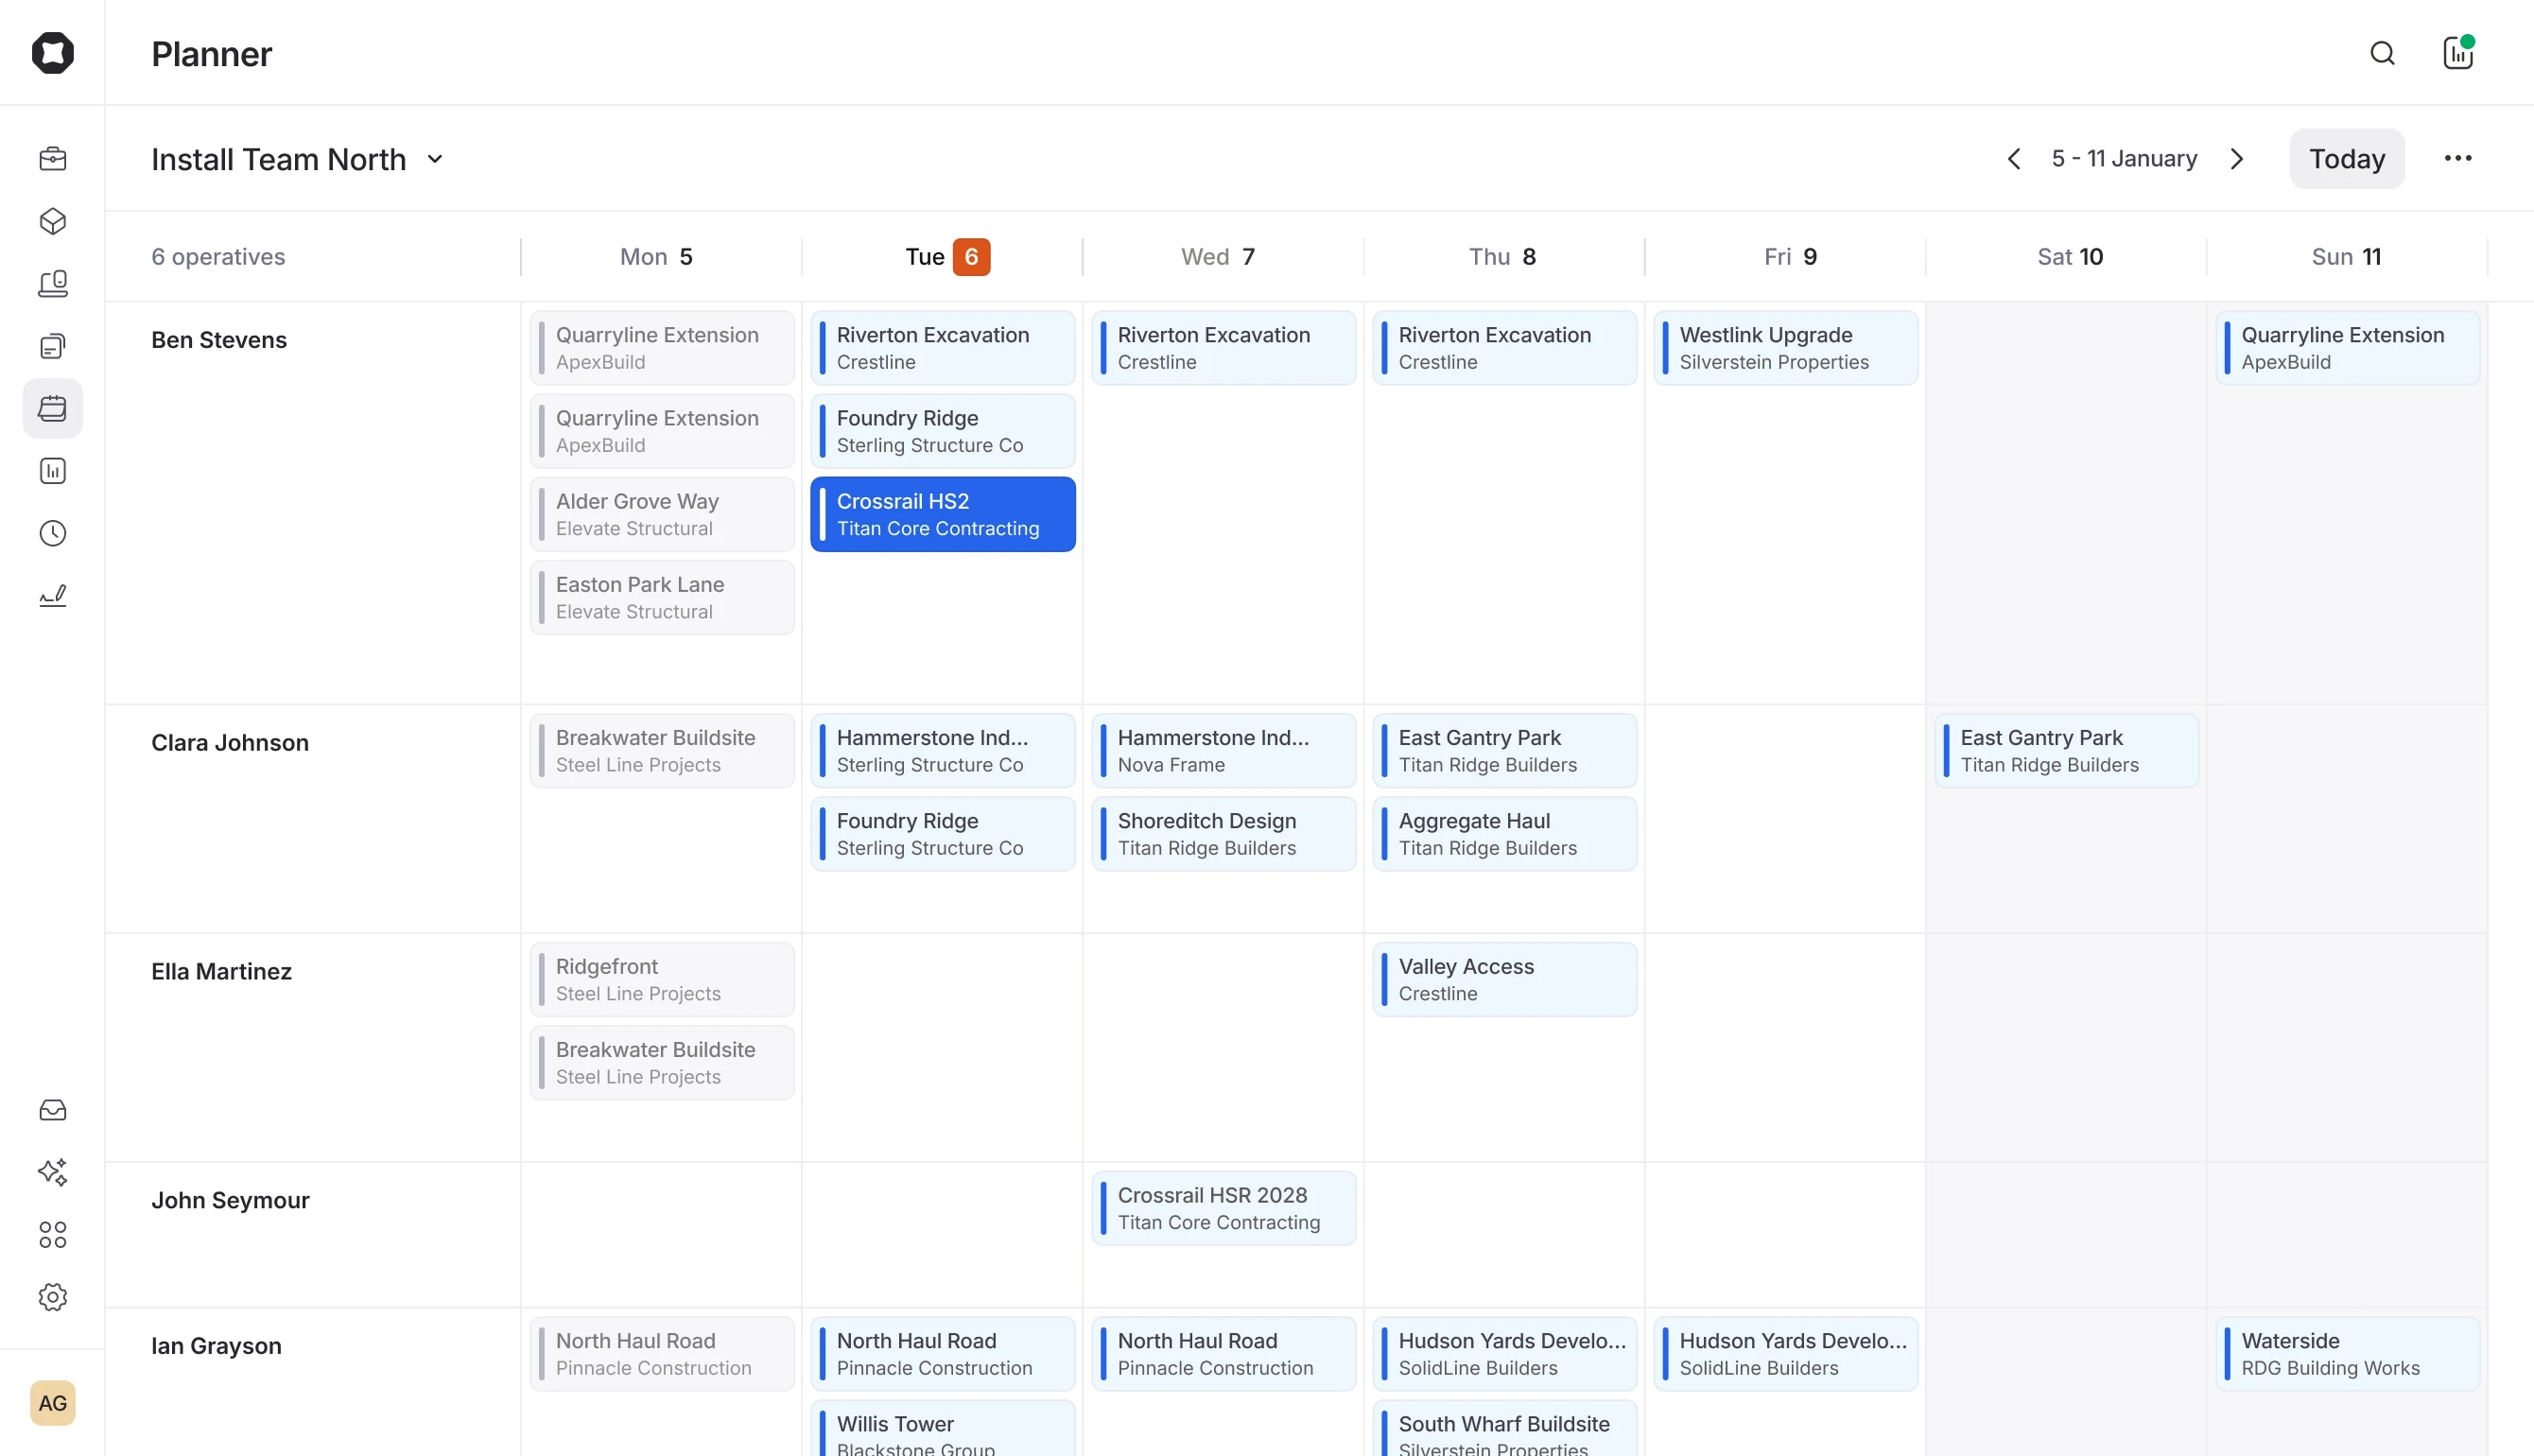The height and width of the screenshot is (1456, 2534).
Task: Open the search magnifier in the top bar
Action: click(x=2383, y=53)
